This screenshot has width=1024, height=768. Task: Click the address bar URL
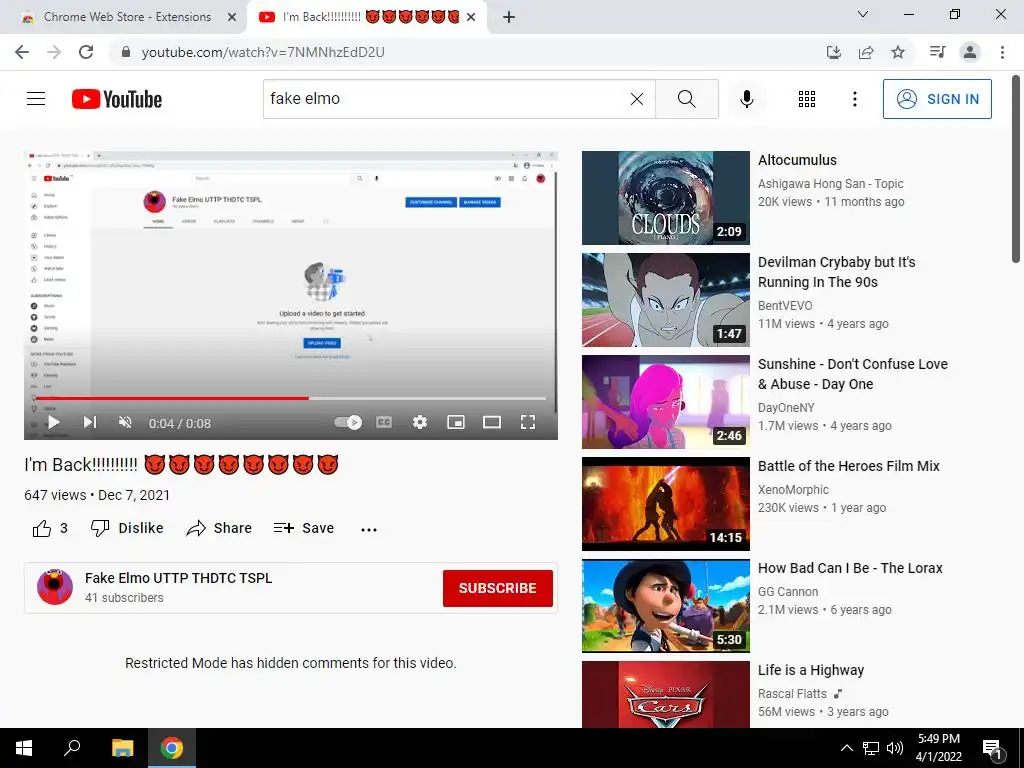click(263, 52)
